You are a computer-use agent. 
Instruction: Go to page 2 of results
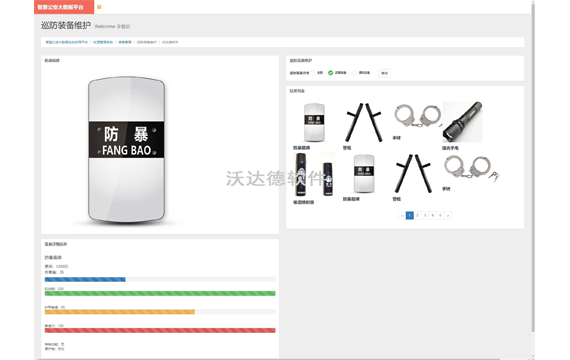[x=417, y=215]
